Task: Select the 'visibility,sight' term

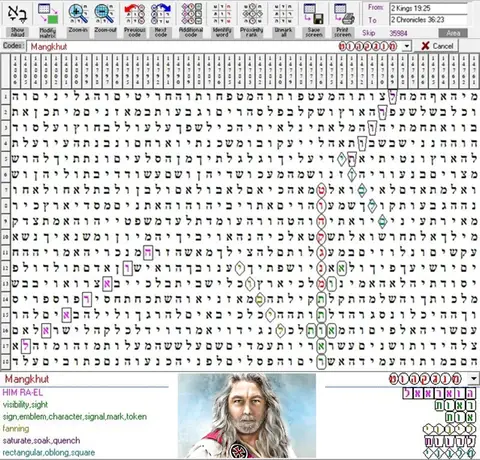Action: (25, 405)
